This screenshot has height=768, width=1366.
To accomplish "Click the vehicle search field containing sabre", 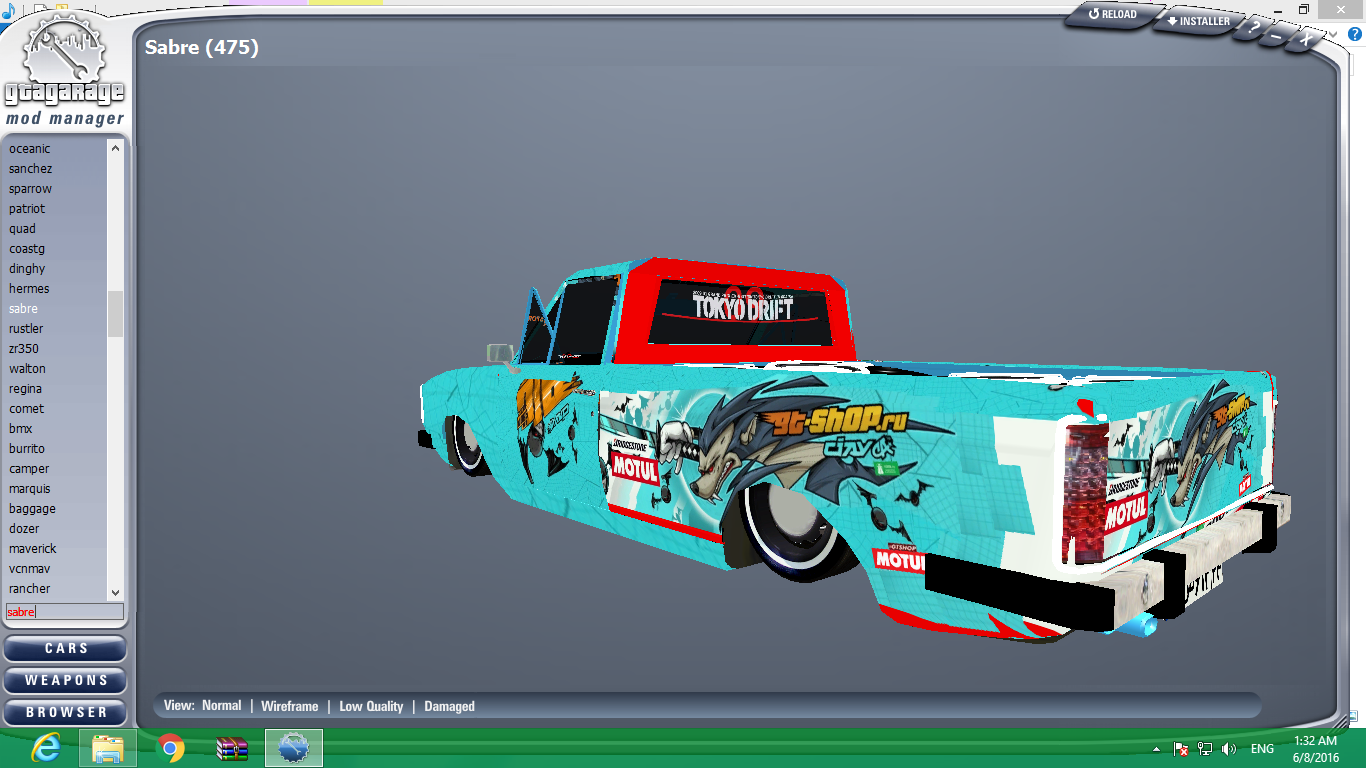I will 65,611.
